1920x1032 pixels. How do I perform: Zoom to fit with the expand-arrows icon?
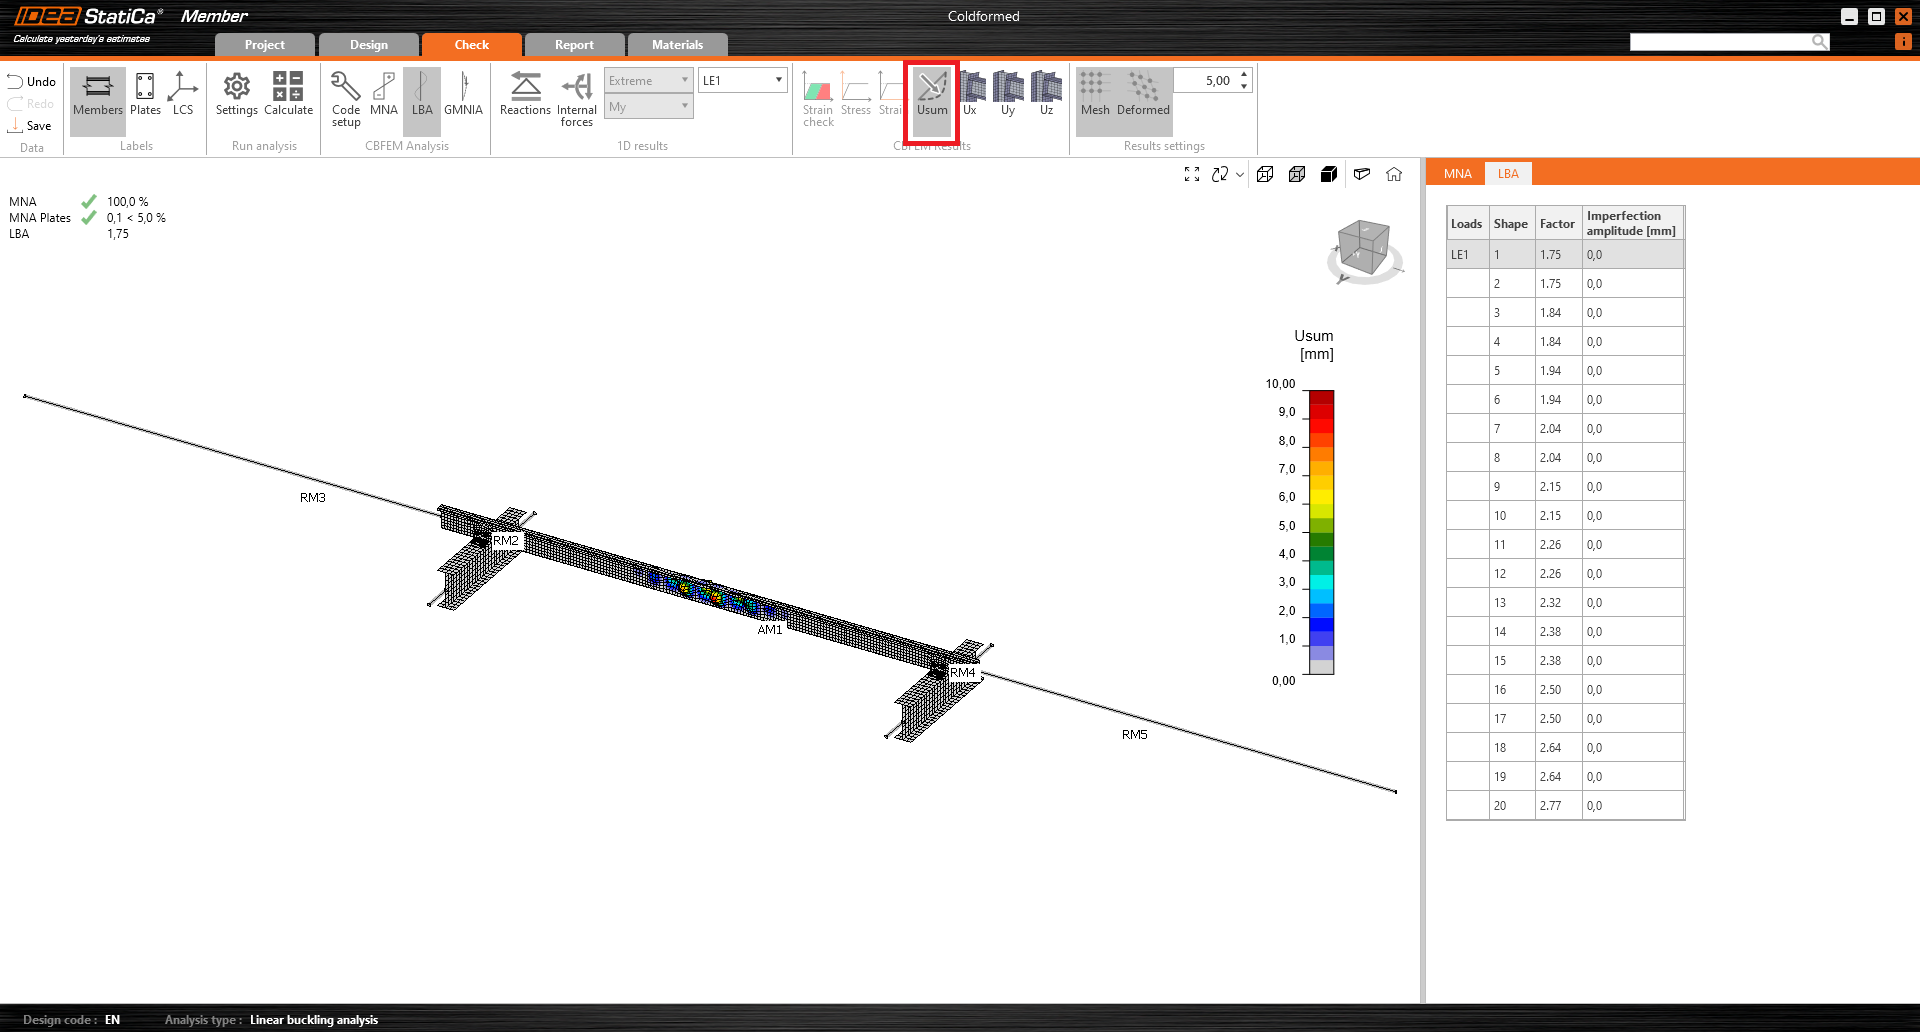click(x=1192, y=174)
